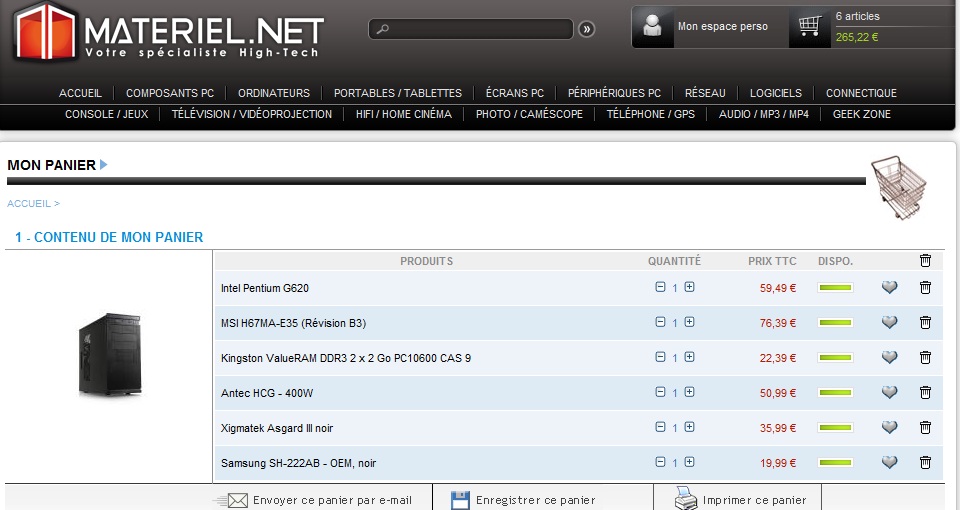Screen dimensions: 960x510
Task: Delete Intel Pentium G620 using trash icon
Action: coord(925,288)
